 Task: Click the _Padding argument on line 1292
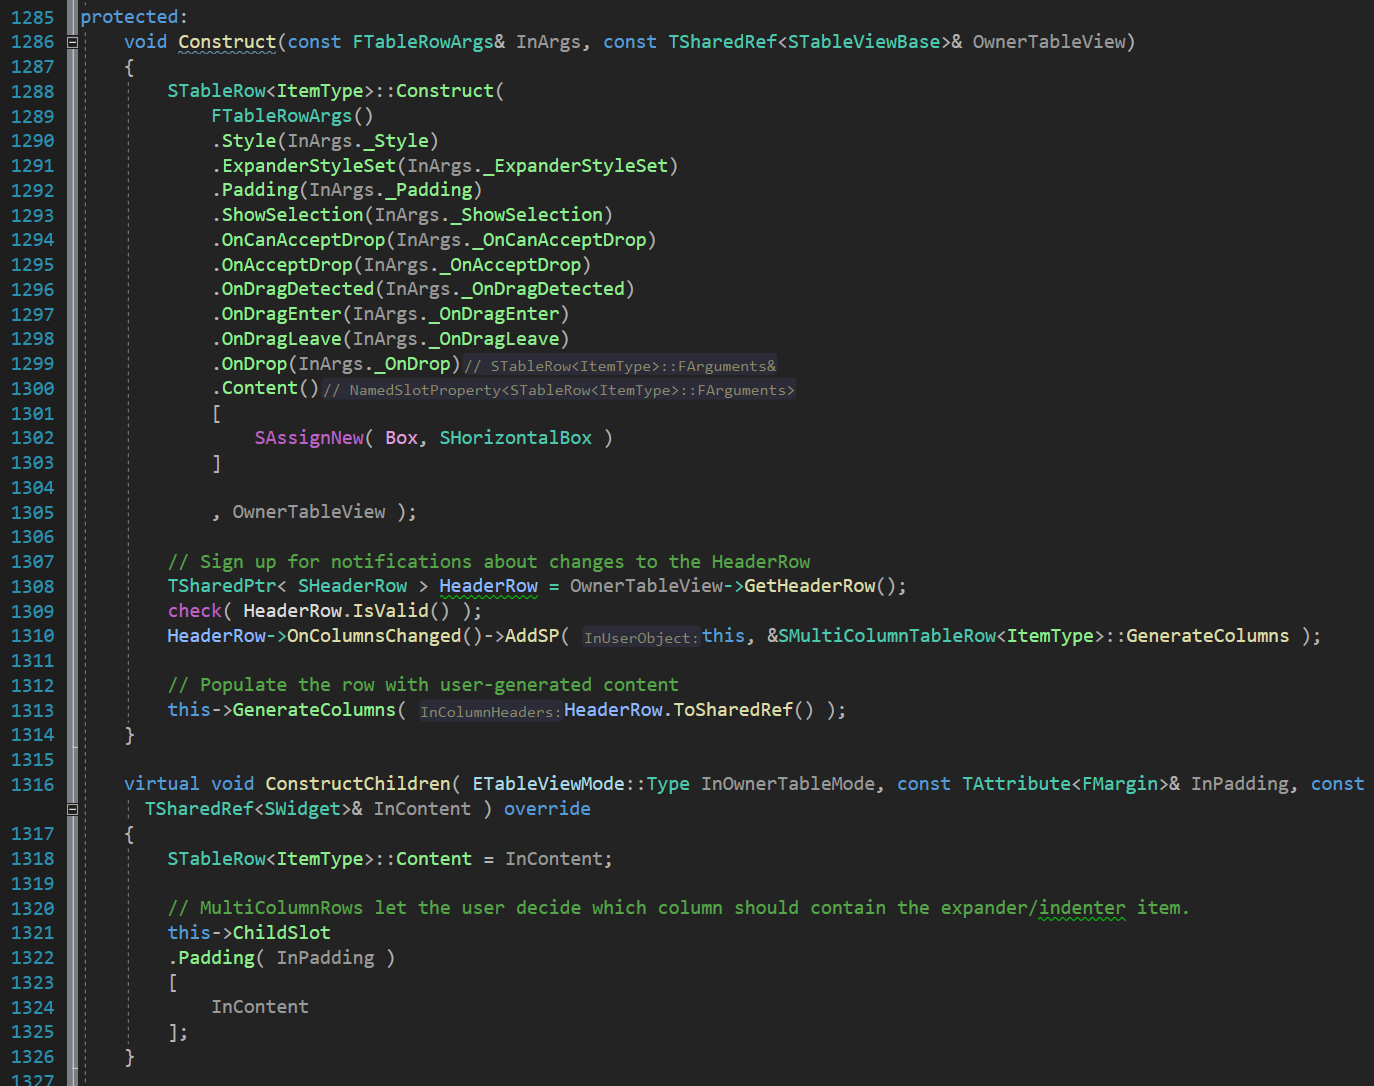[x=429, y=190]
